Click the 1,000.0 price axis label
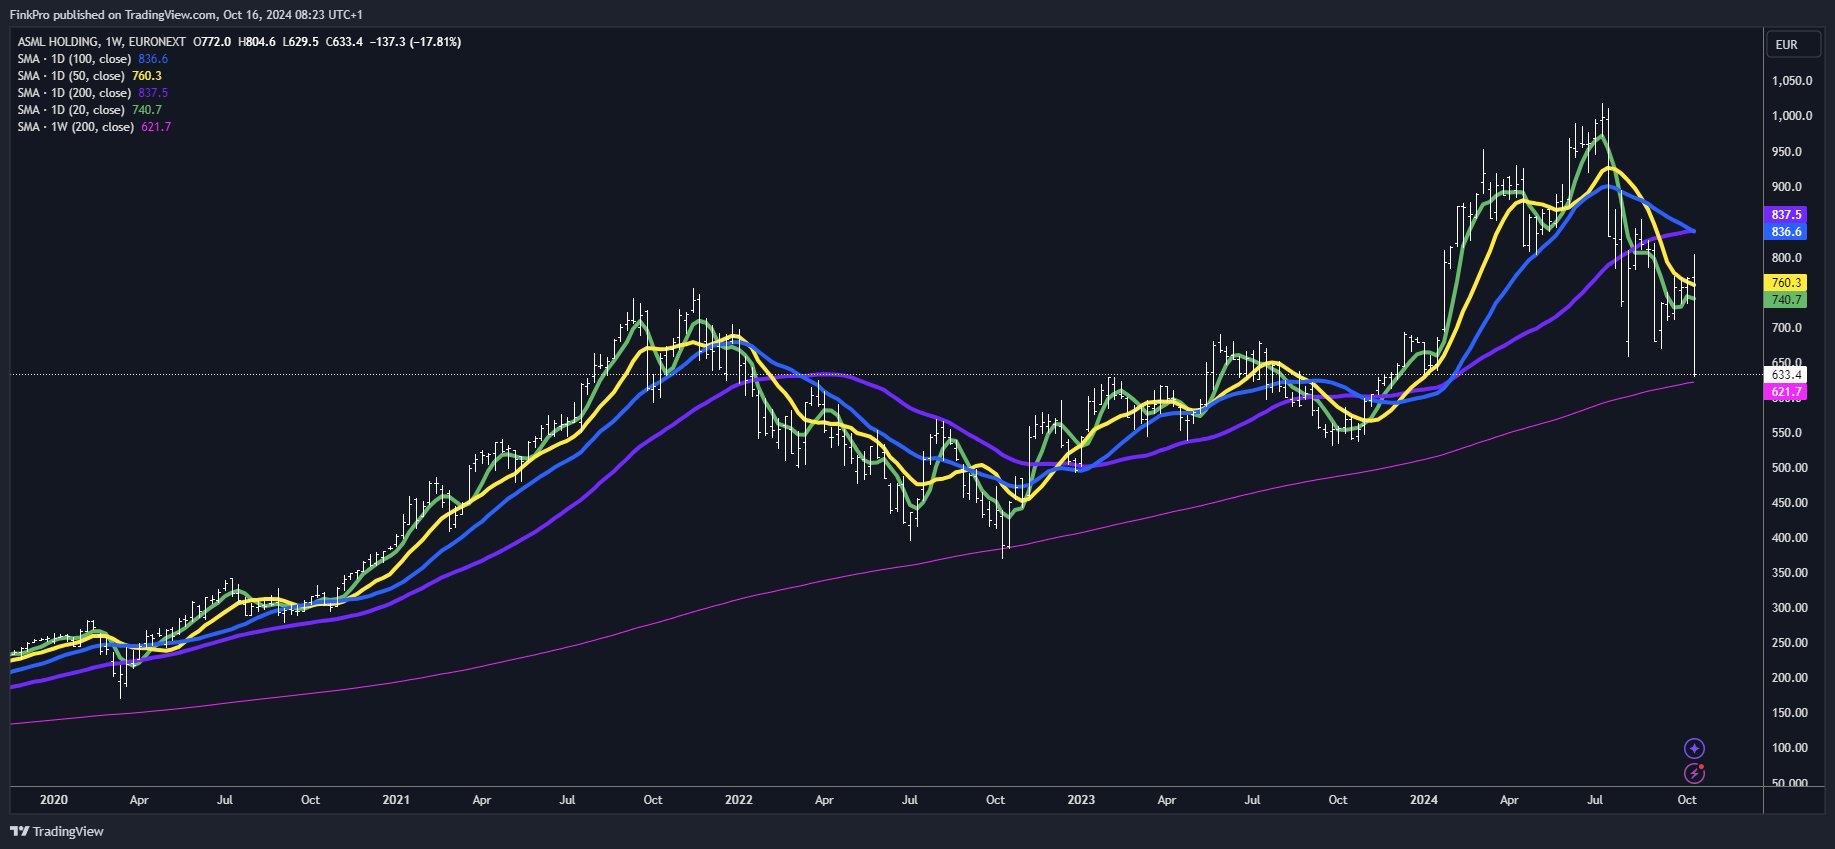Screen dimensions: 1835x849 (x=1791, y=116)
